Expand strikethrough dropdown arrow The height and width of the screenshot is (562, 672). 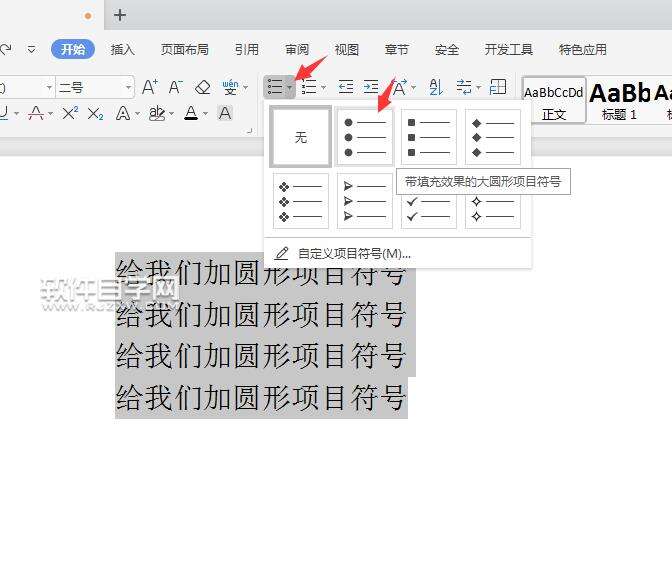[x=51, y=114]
